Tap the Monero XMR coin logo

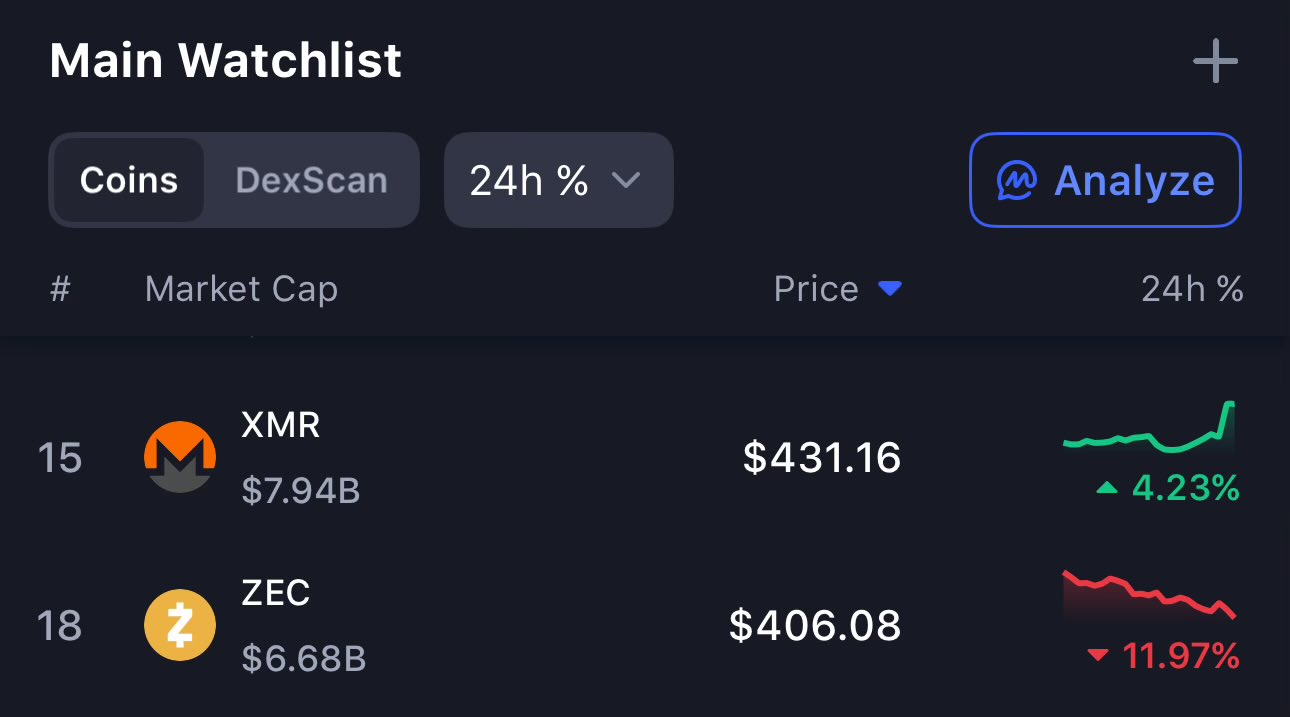180,457
